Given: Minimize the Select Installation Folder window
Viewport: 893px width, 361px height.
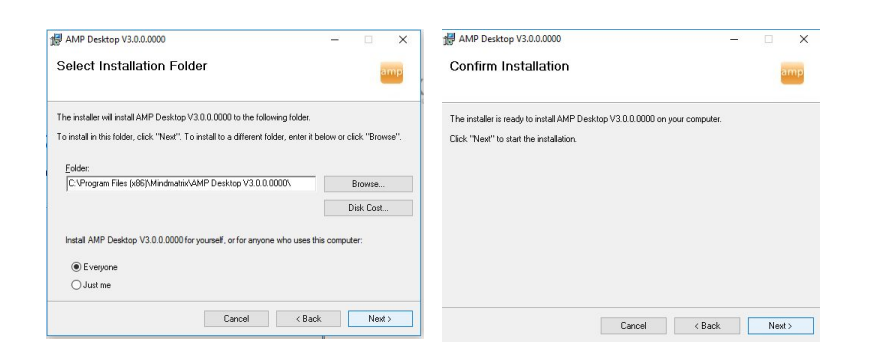Looking at the screenshot, I should [x=335, y=40].
